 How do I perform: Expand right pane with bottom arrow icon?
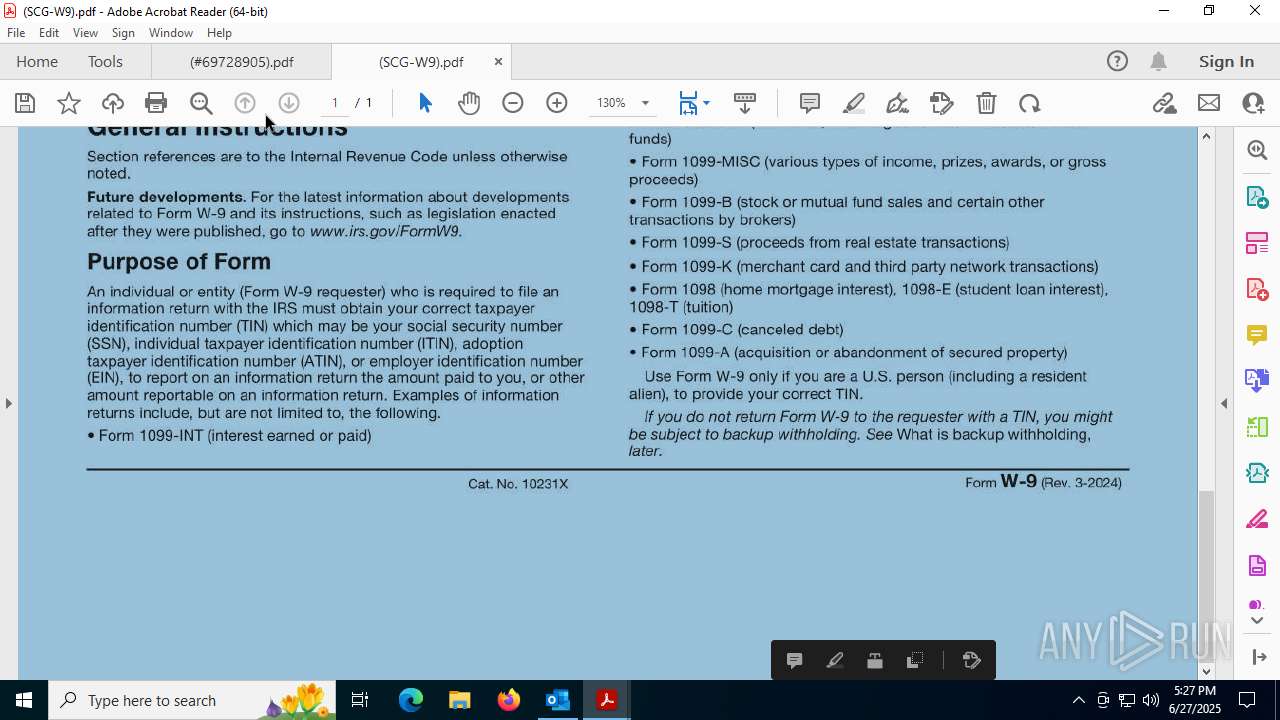tap(1259, 657)
